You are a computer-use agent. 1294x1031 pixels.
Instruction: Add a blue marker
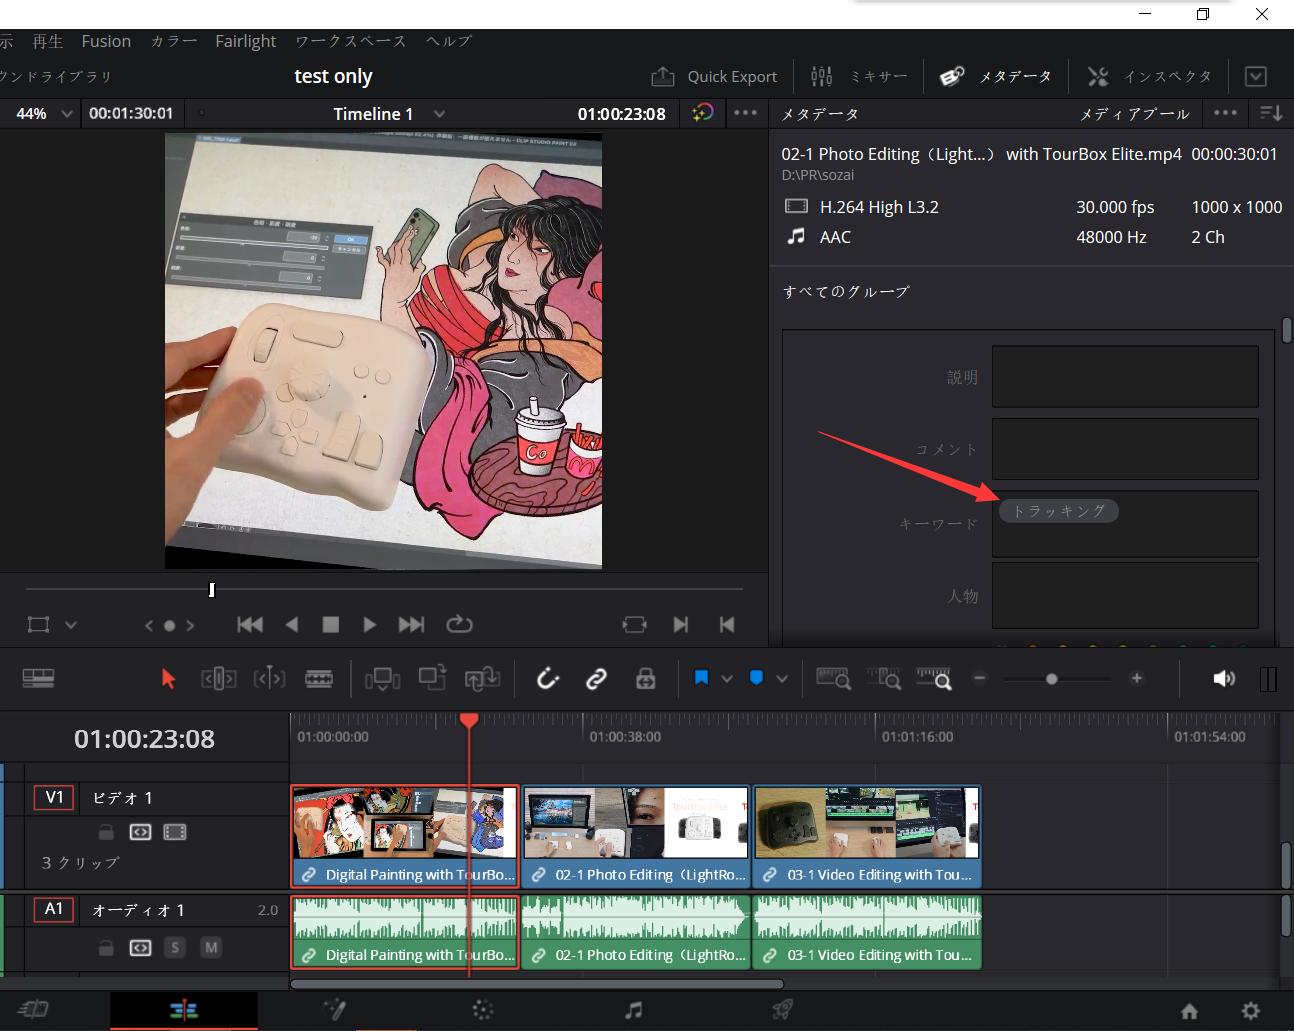point(757,678)
